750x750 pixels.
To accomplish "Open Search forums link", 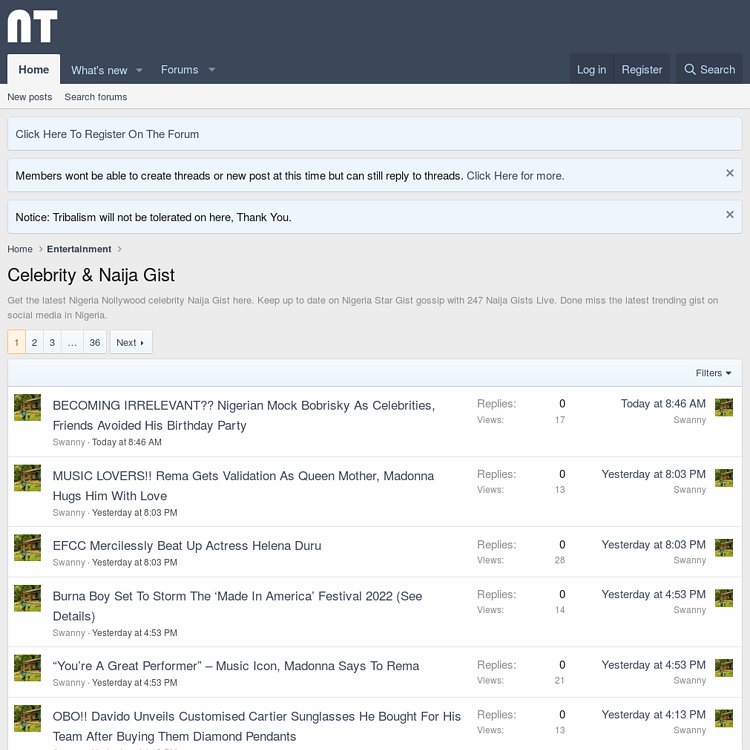I will (x=96, y=97).
